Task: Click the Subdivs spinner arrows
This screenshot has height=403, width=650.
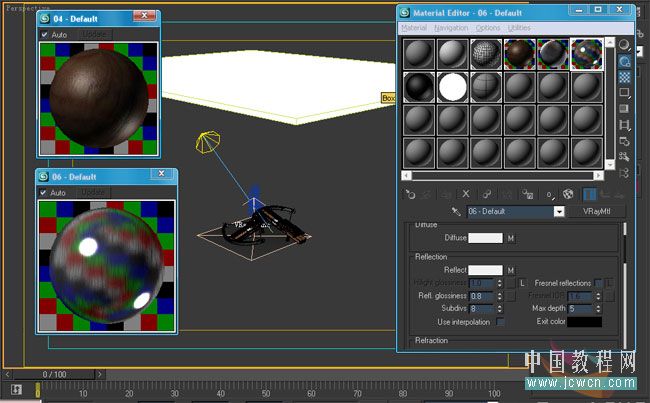Action: pos(499,308)
